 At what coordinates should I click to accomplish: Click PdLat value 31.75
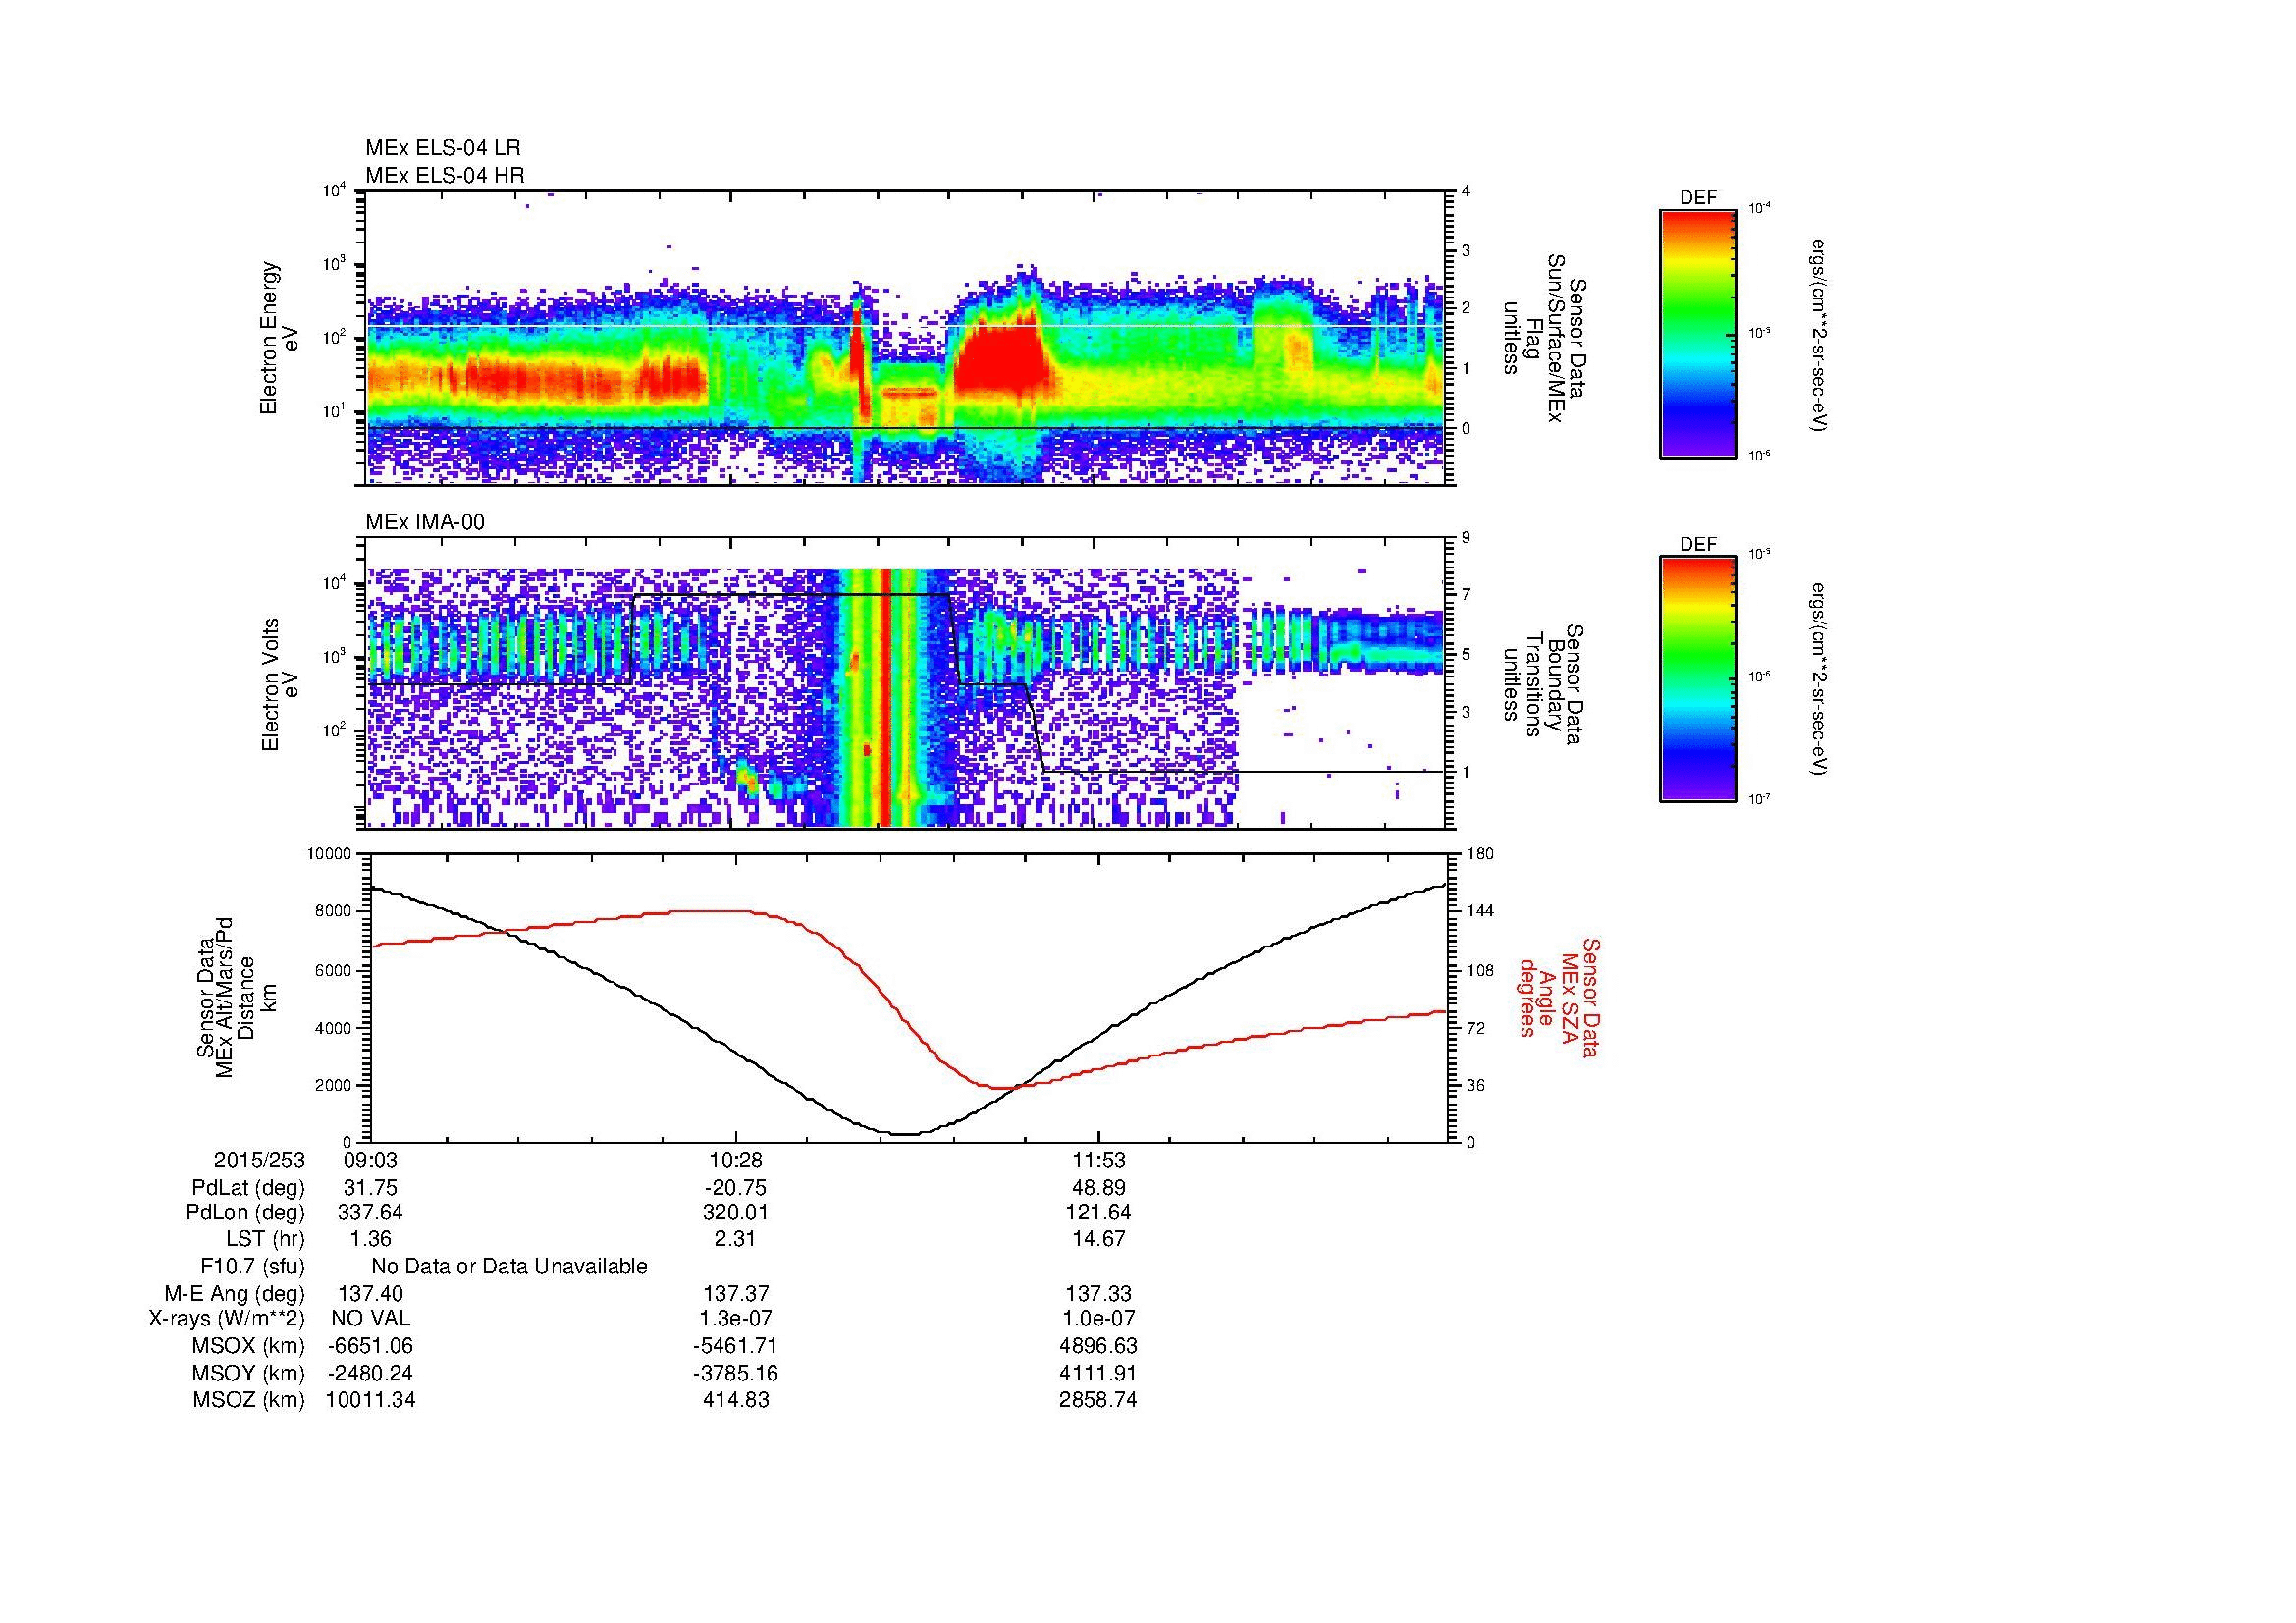click(x=370, y=1188)
